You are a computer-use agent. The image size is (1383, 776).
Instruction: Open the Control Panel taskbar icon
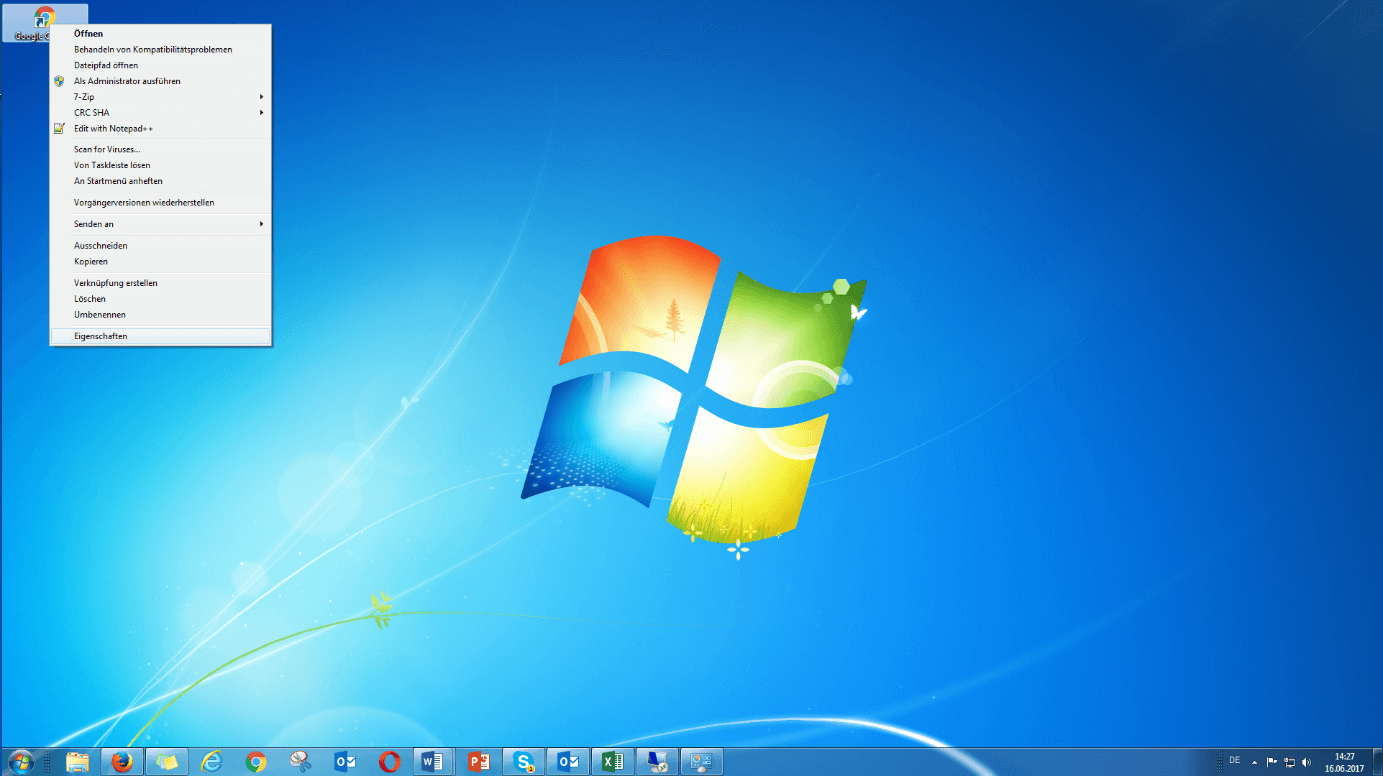701,762
